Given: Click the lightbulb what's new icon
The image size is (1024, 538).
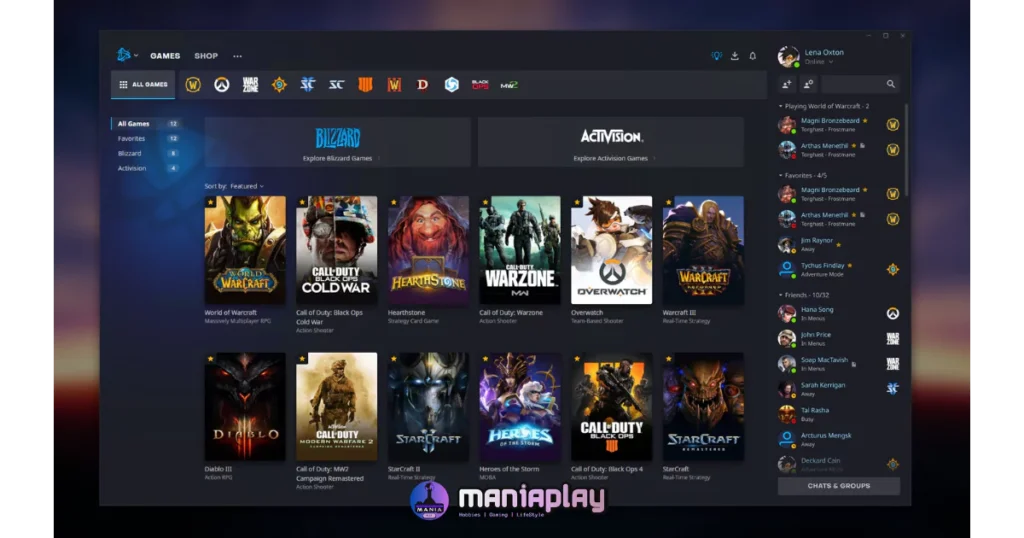Looking at the screenshot, I should [716, 56].
